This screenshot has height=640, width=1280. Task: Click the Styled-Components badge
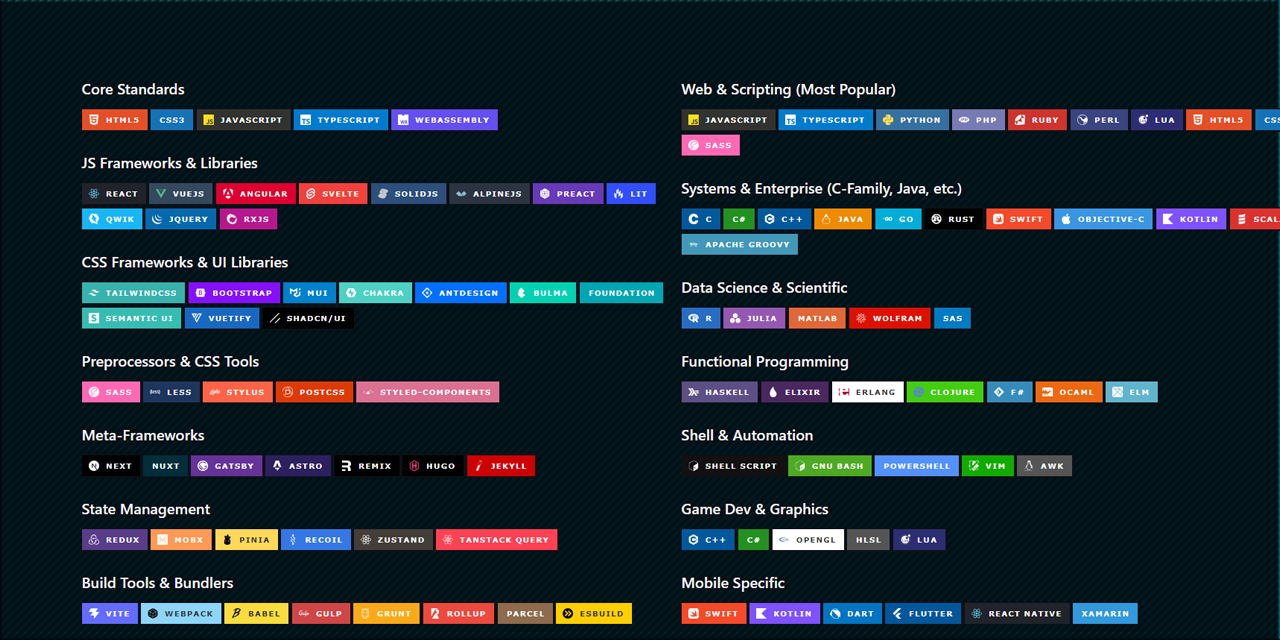coord(427,392)
